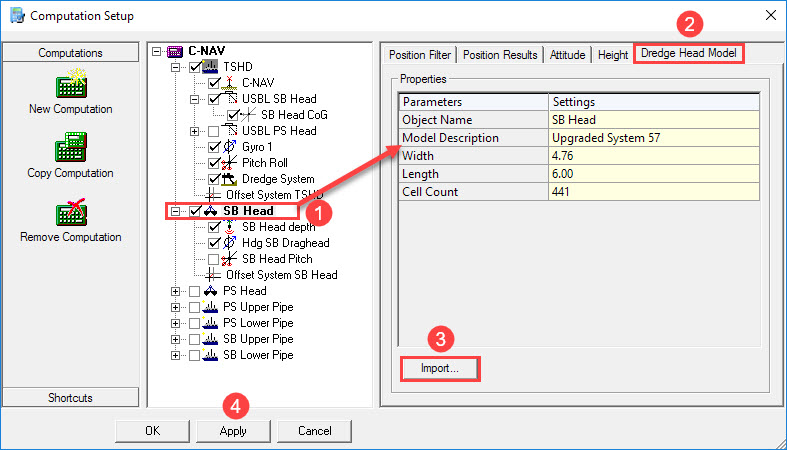Click the Dredge System icon

point(229,179)
